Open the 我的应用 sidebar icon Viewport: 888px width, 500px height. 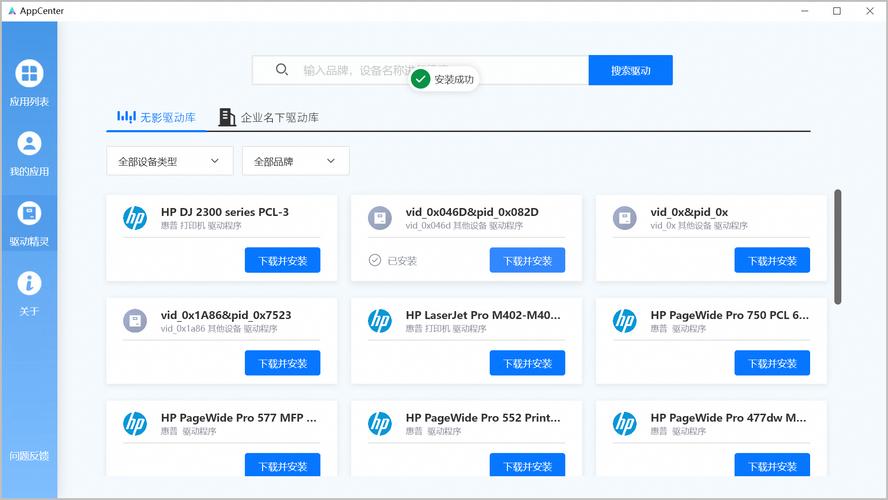[x=29, y=143]
